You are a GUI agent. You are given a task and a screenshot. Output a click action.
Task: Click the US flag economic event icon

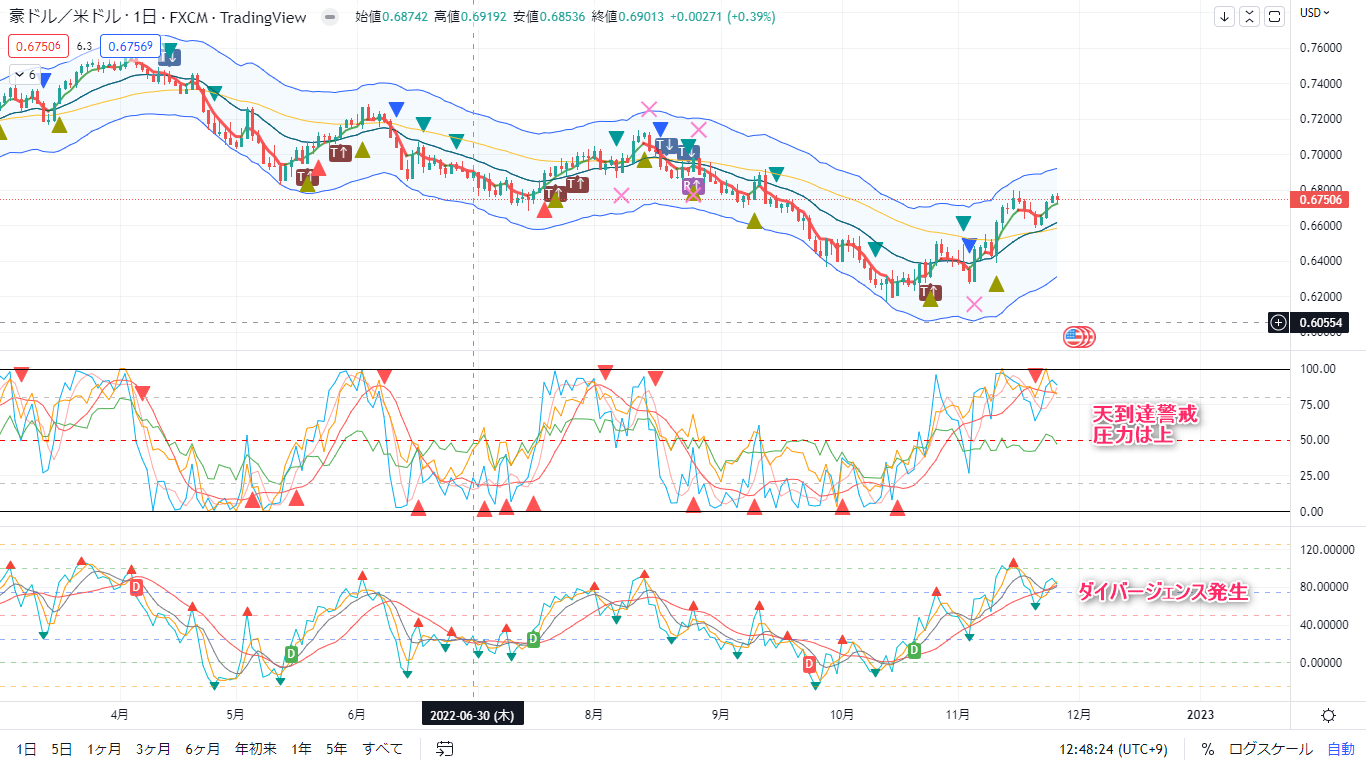(x=1079, y=337)
